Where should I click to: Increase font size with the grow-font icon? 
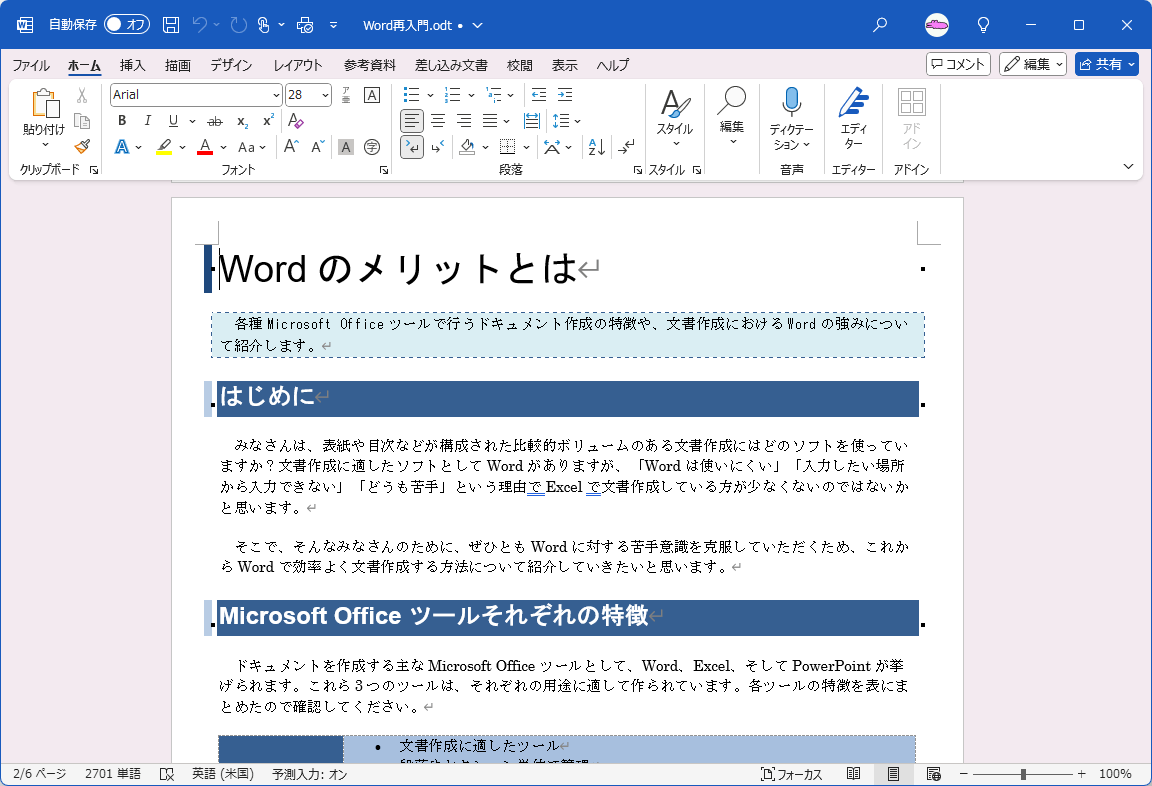click(291, 147)
